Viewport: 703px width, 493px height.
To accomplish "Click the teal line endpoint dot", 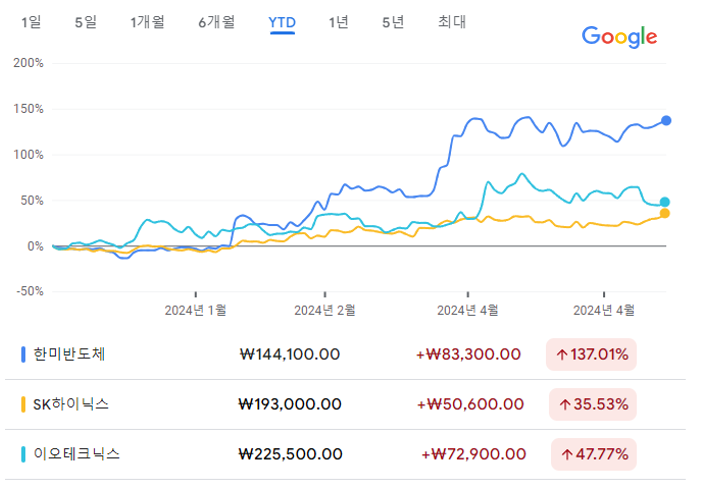I will pos(664,202).
